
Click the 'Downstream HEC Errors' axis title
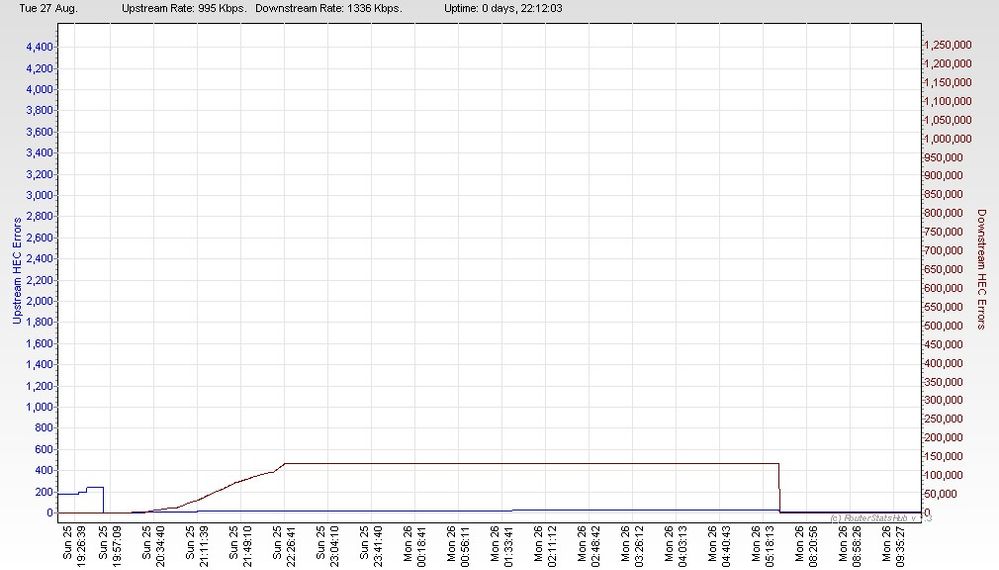point(982,269)
